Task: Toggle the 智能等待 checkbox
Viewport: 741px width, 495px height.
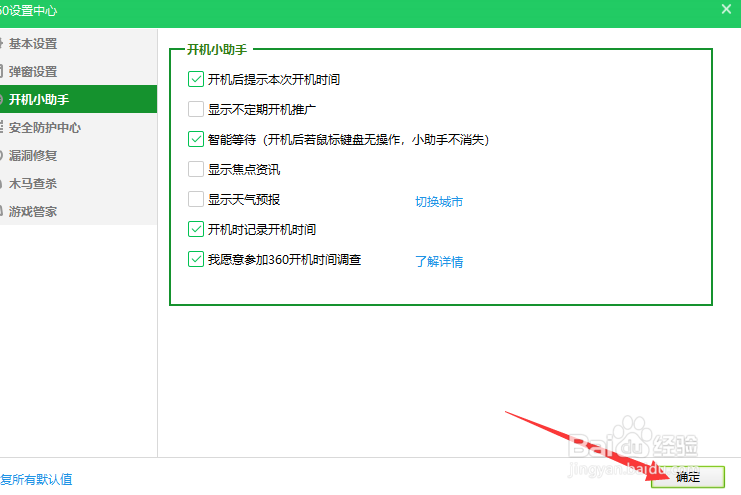Action: click(196, 139)
